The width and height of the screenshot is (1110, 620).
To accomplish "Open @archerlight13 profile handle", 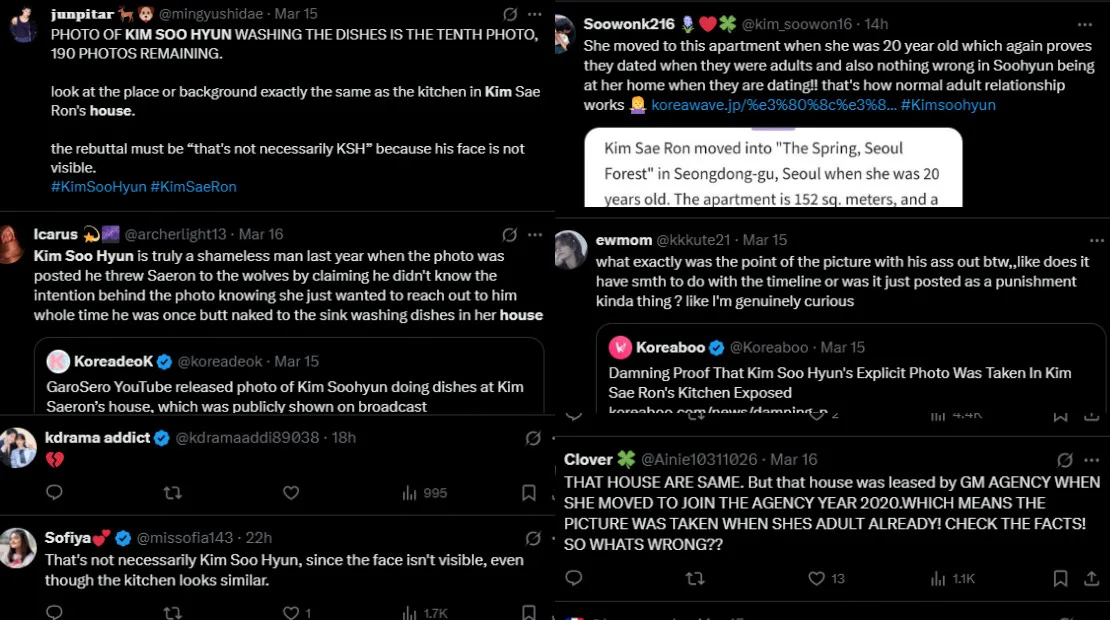I will coord(175,234).
